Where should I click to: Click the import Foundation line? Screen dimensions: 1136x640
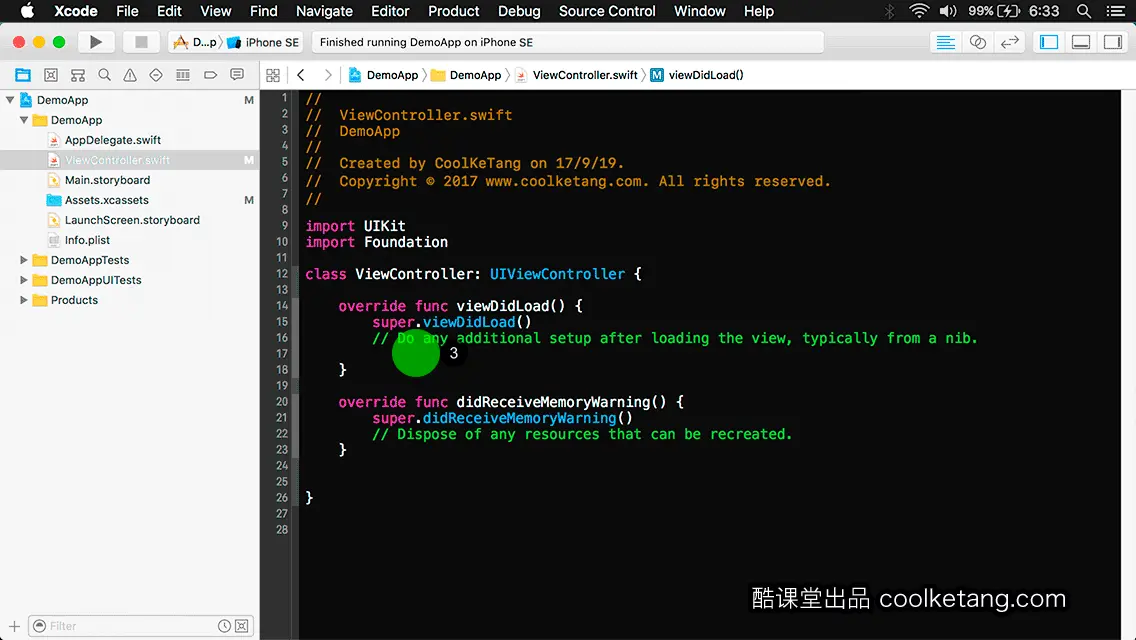pos(377,242)
